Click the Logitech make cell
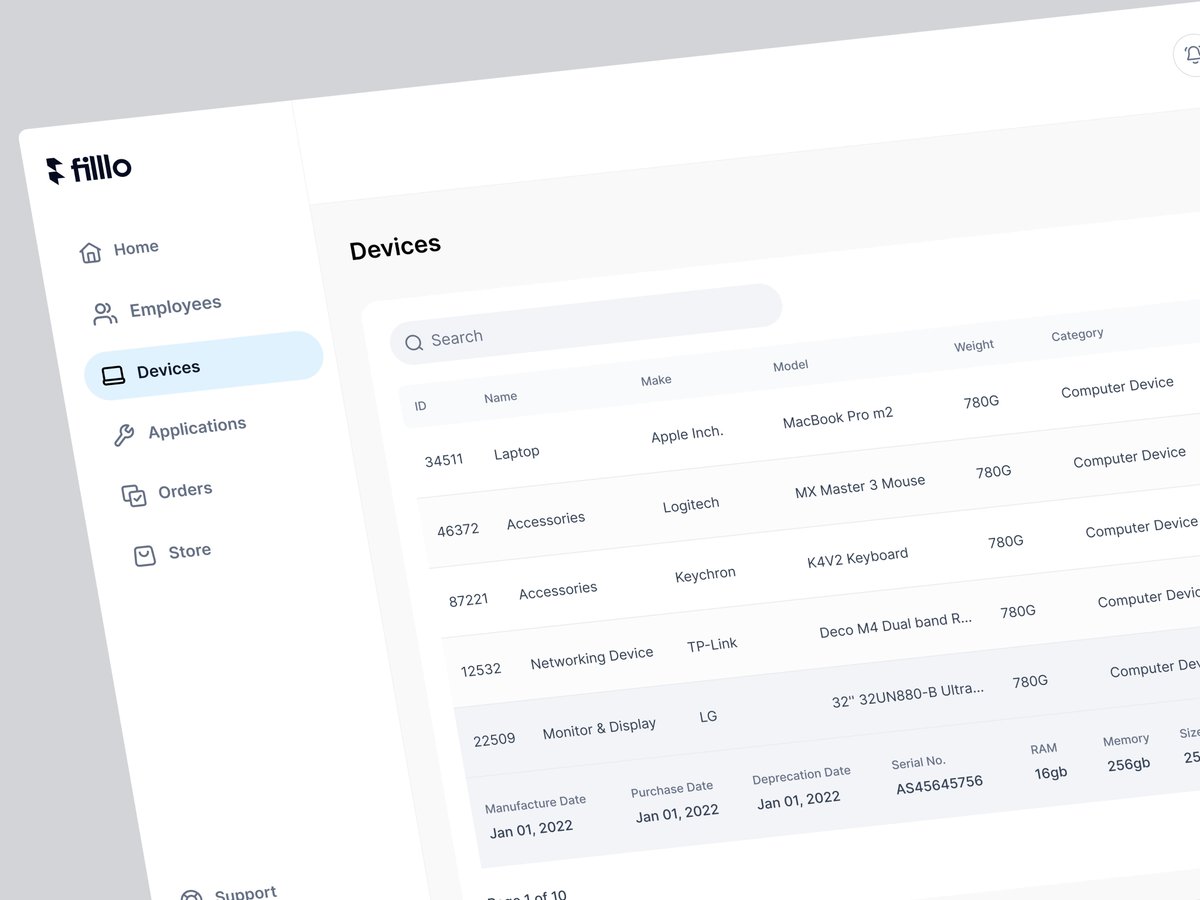This screenshot has height=900, width=1200. pyautogui.click(x=691, y=504)
